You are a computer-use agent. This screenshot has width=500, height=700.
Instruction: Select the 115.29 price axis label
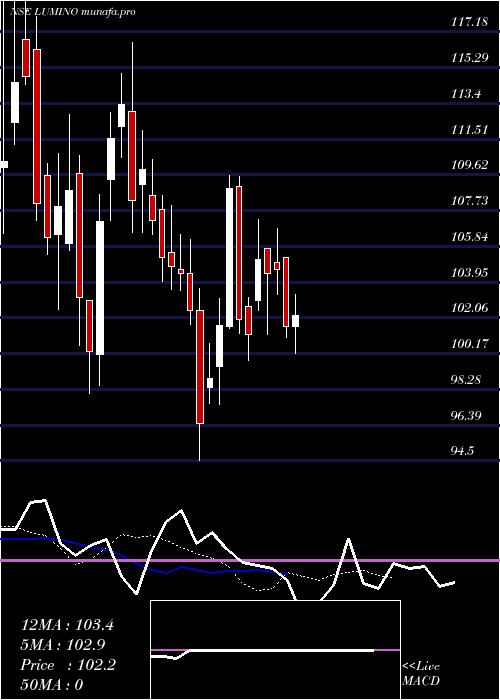tap(469, 57)
